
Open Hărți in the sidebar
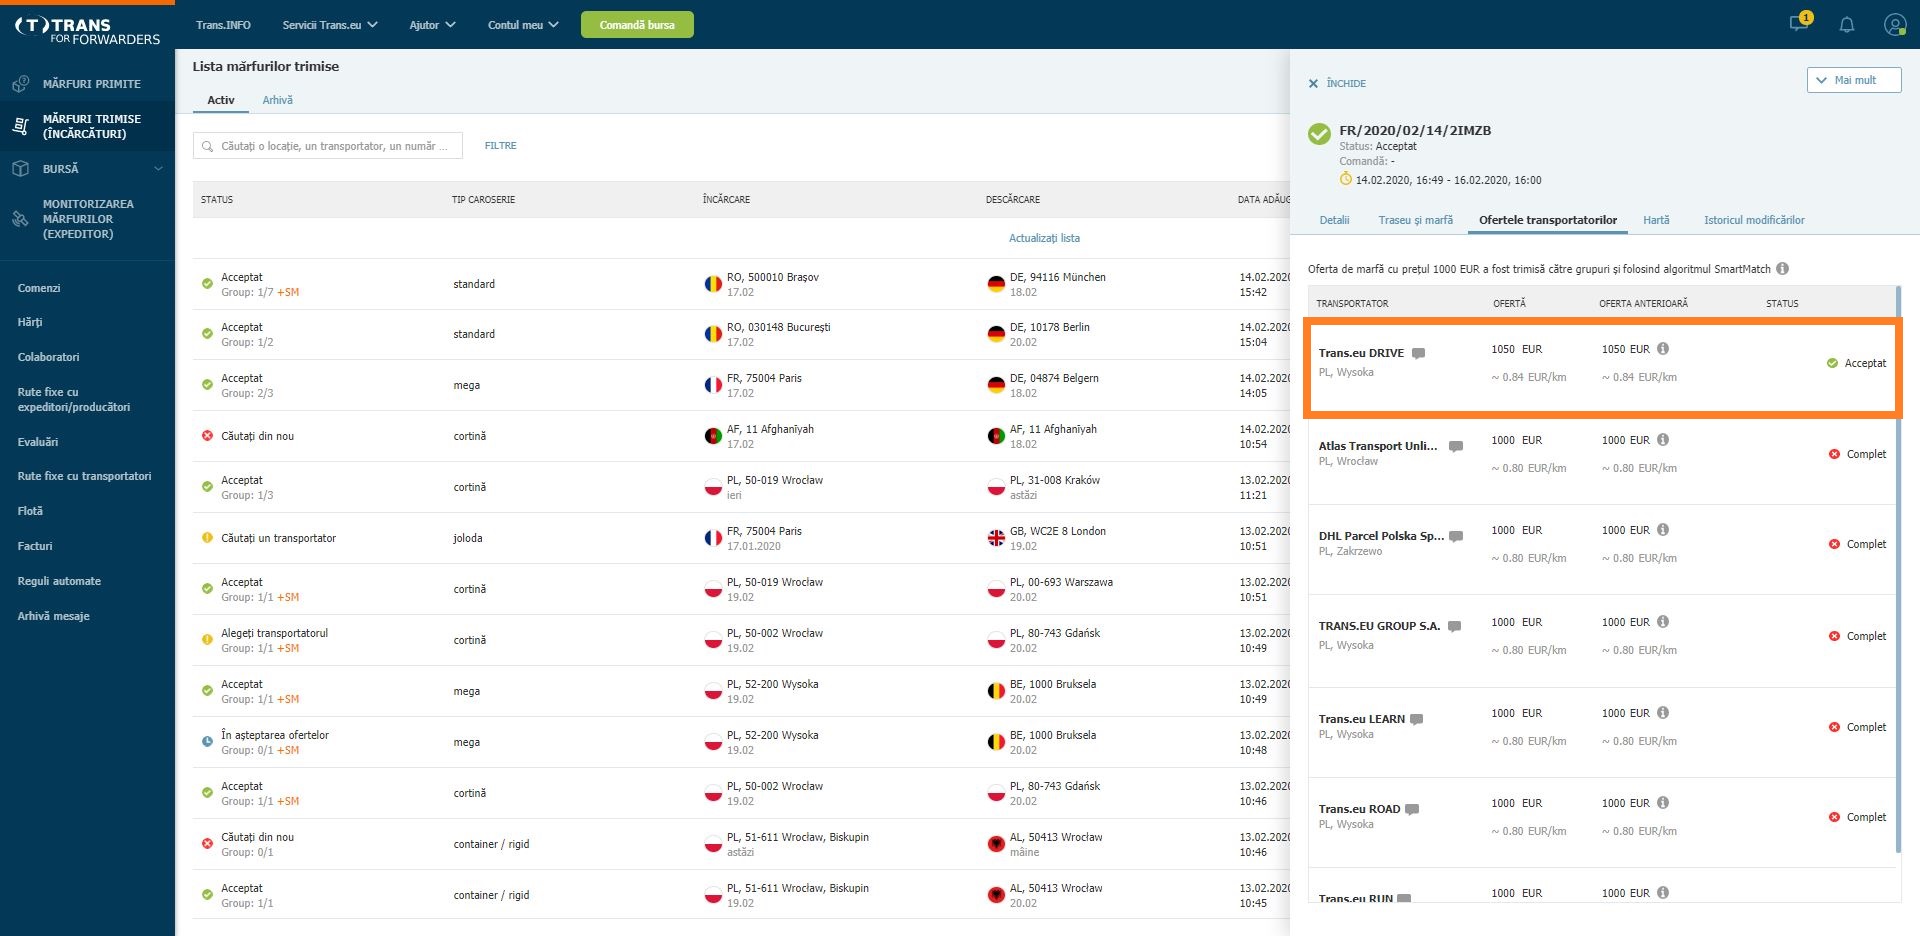pos(30,322)
